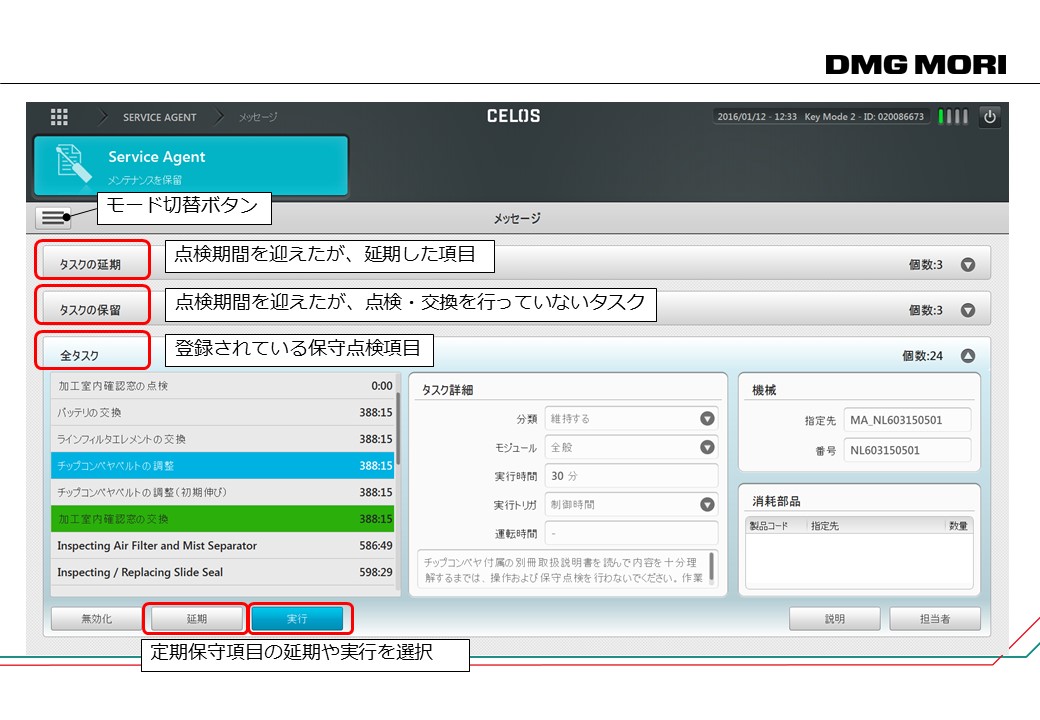Click the green signal status bars

tap(953, 117)
